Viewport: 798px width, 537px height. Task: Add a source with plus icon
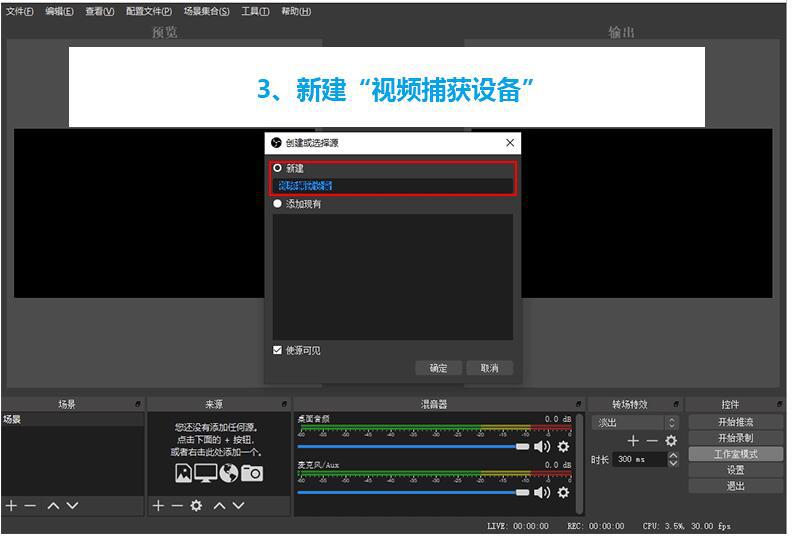coord(158,505)
